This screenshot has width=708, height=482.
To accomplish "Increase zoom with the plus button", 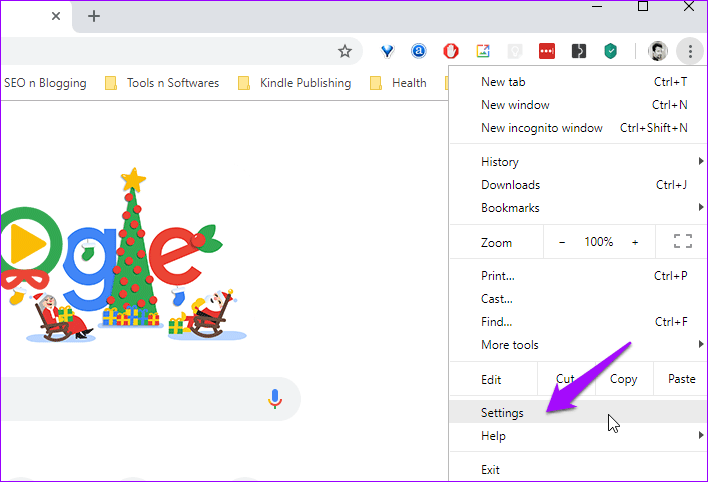I will pos(635,243).
